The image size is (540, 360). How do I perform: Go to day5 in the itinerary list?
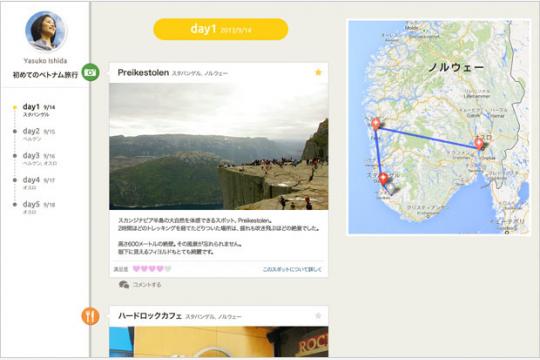click(38, 207)
